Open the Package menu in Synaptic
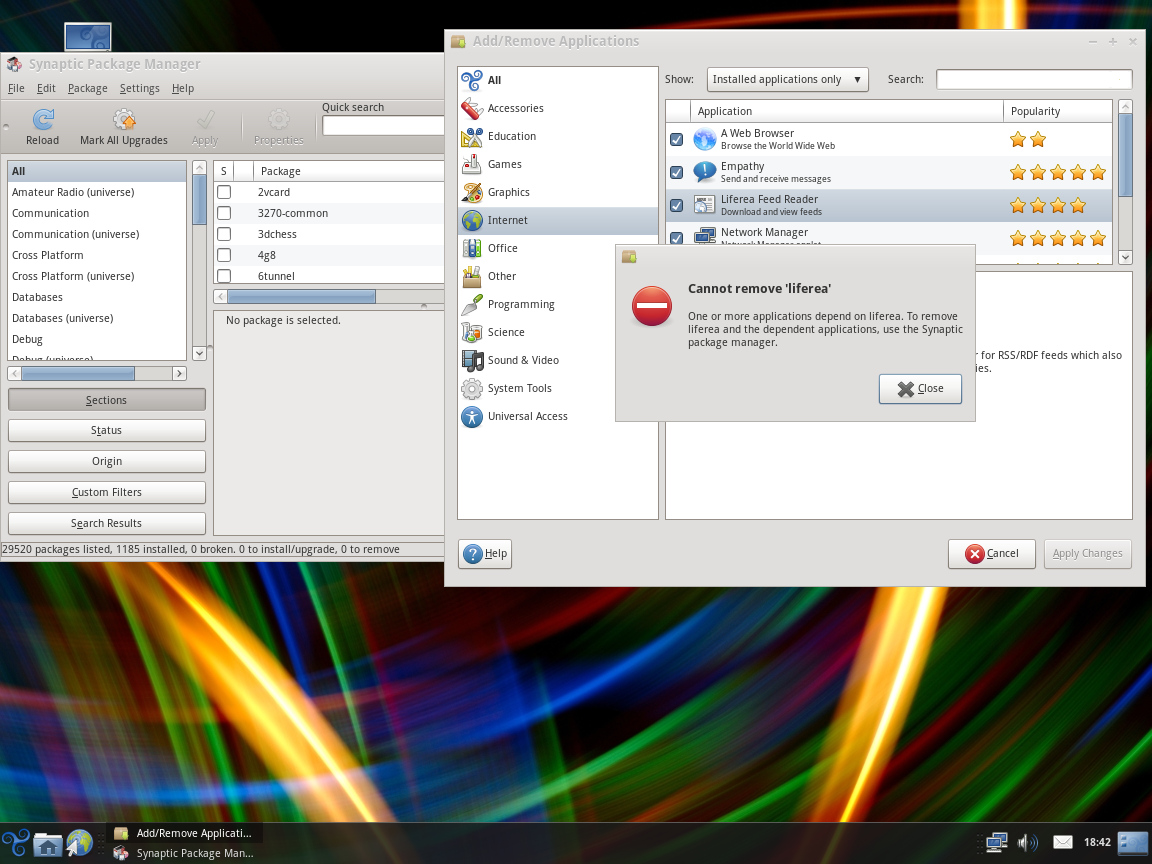1152x864 pixels. tap(87, 88)
